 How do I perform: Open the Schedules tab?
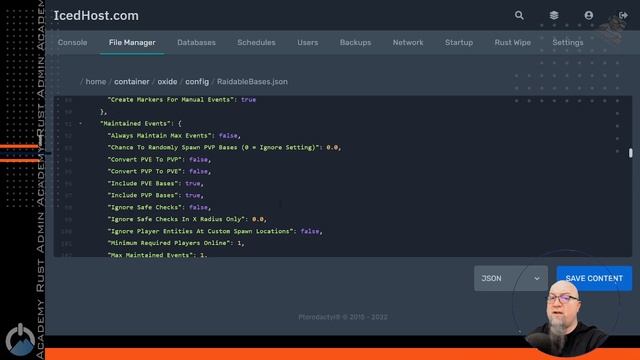coord(256,42)
